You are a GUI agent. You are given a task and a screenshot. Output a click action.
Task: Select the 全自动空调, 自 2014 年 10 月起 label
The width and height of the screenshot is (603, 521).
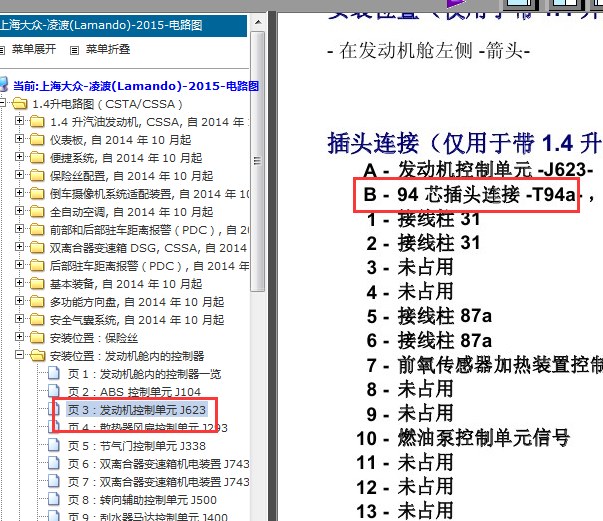132,212
